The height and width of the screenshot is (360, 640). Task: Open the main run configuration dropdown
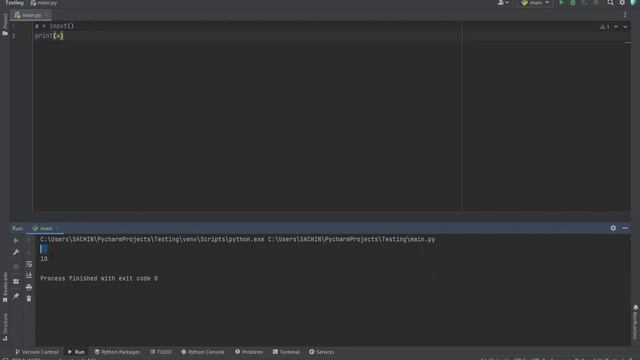pos(535,3)
